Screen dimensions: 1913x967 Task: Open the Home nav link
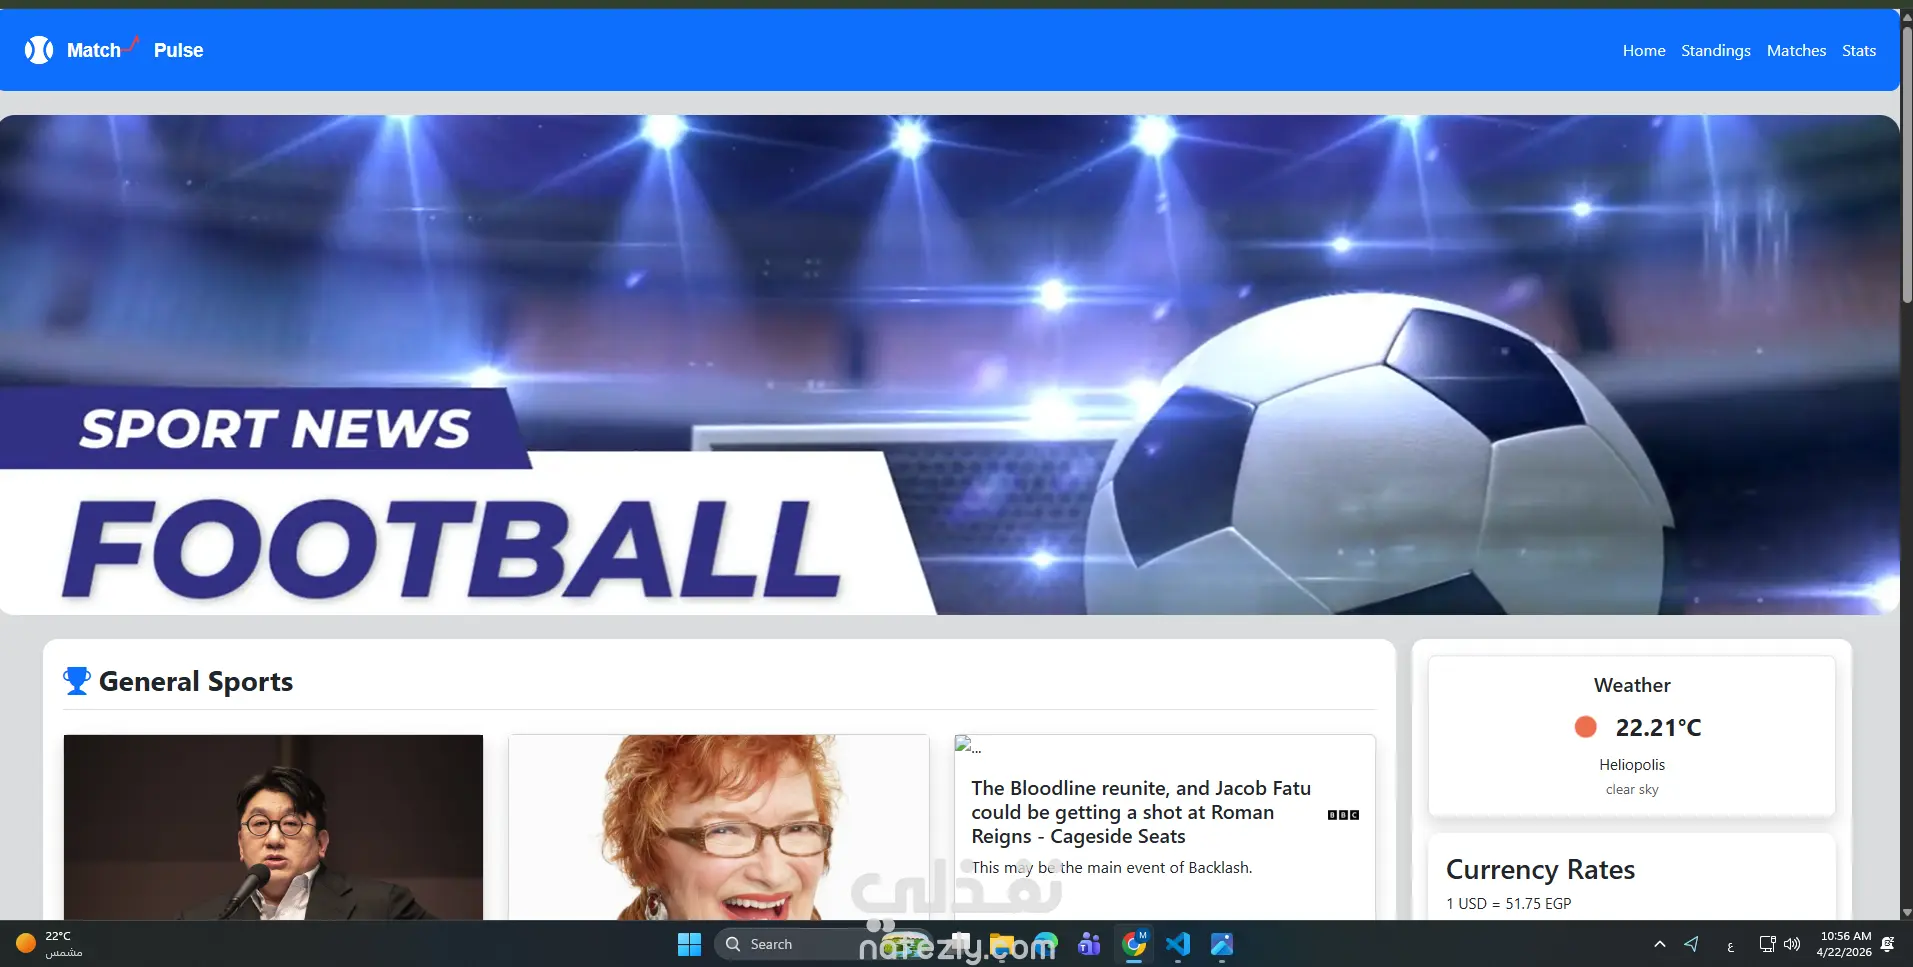pos(1644,51)
